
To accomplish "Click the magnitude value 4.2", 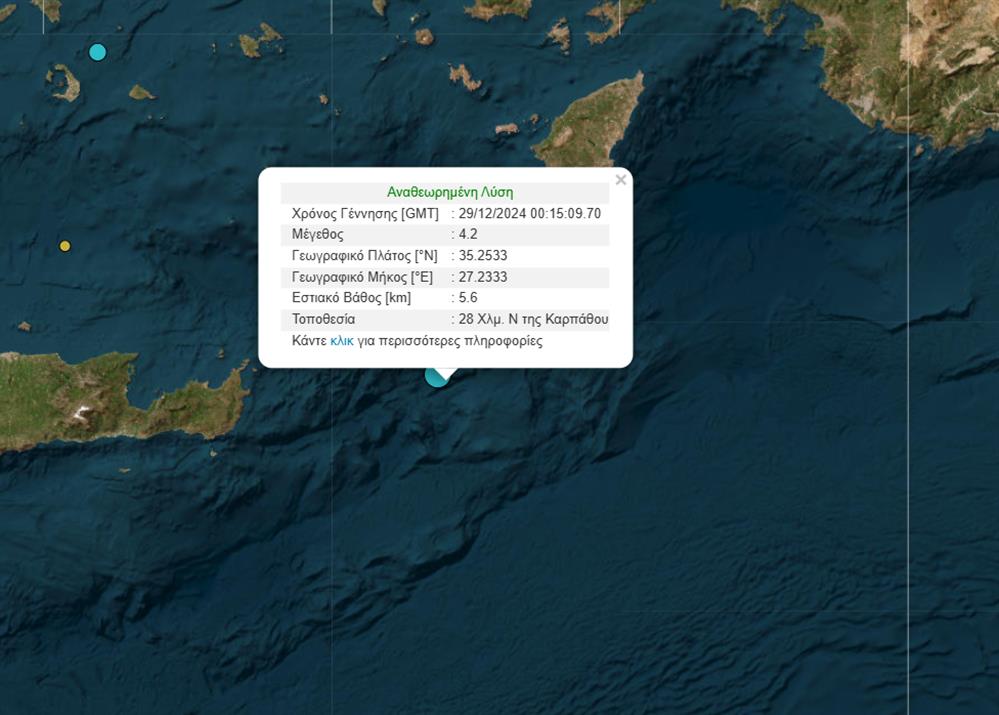I will (x=468, y=235).
